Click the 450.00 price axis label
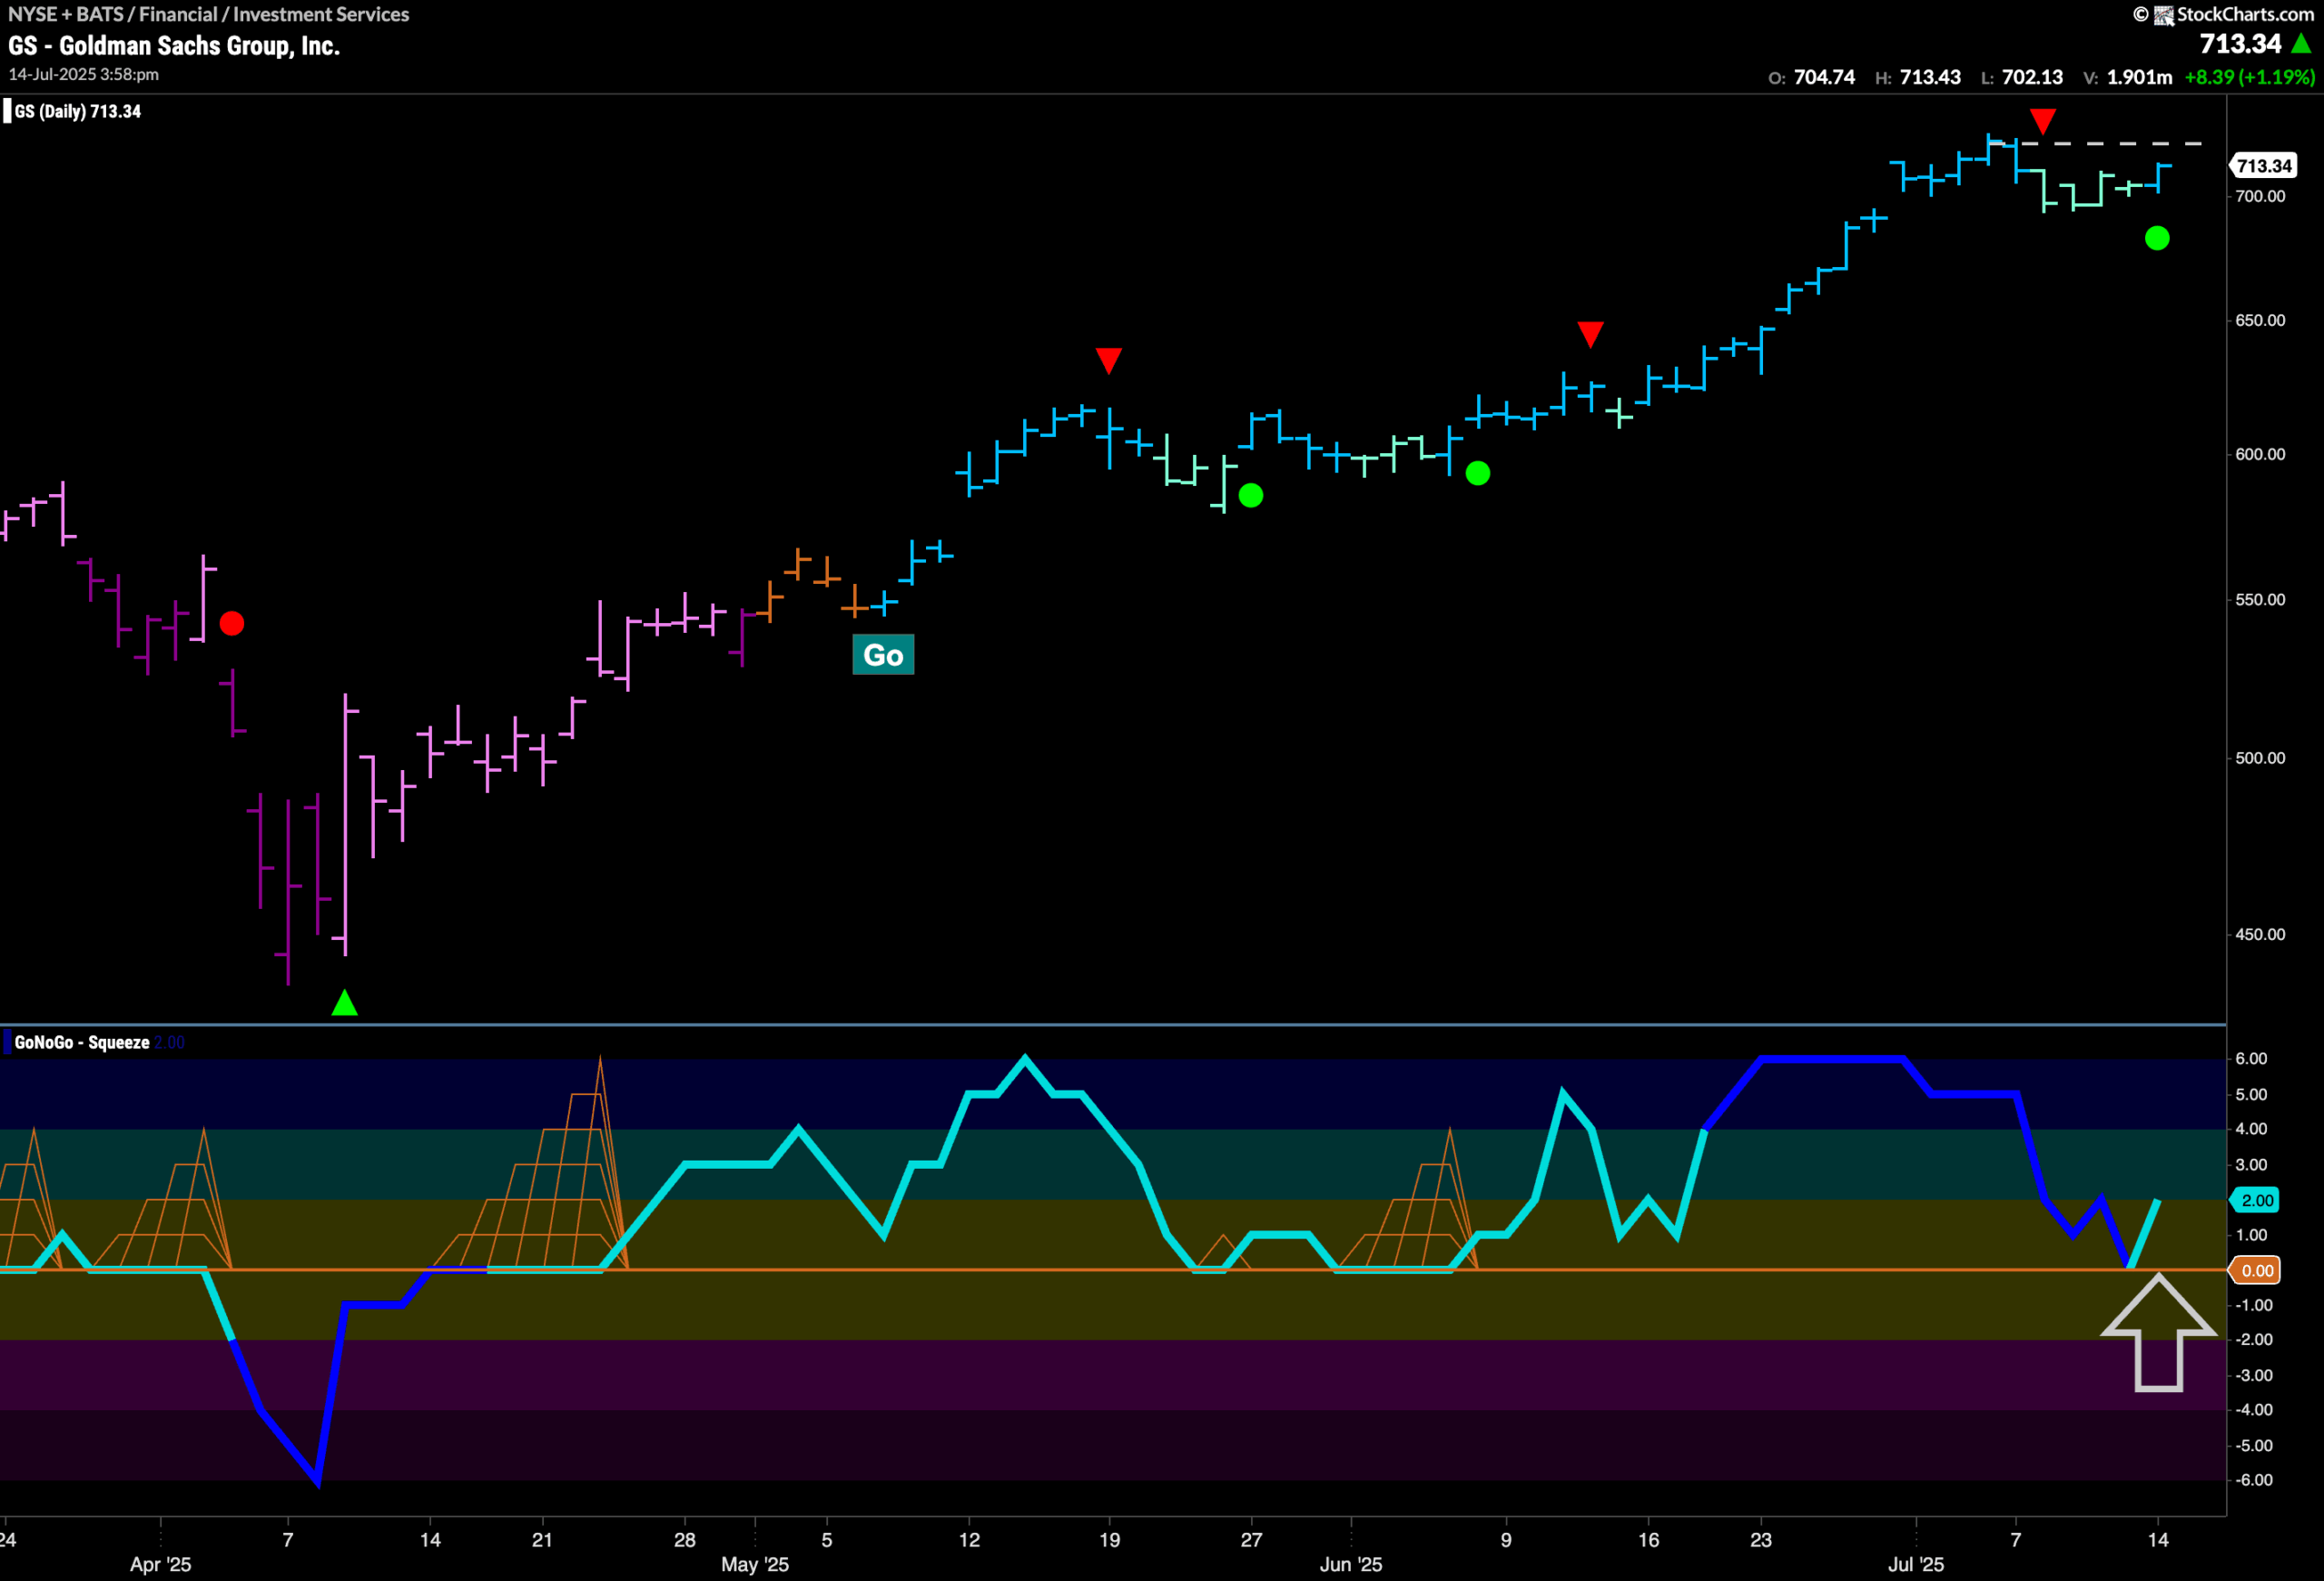This screenshot has width=2324, height=1581. pos(2260,934)
